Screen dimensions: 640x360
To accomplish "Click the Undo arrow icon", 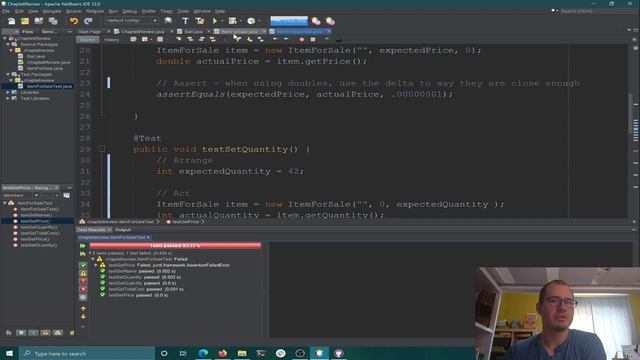I will (74, 21).
